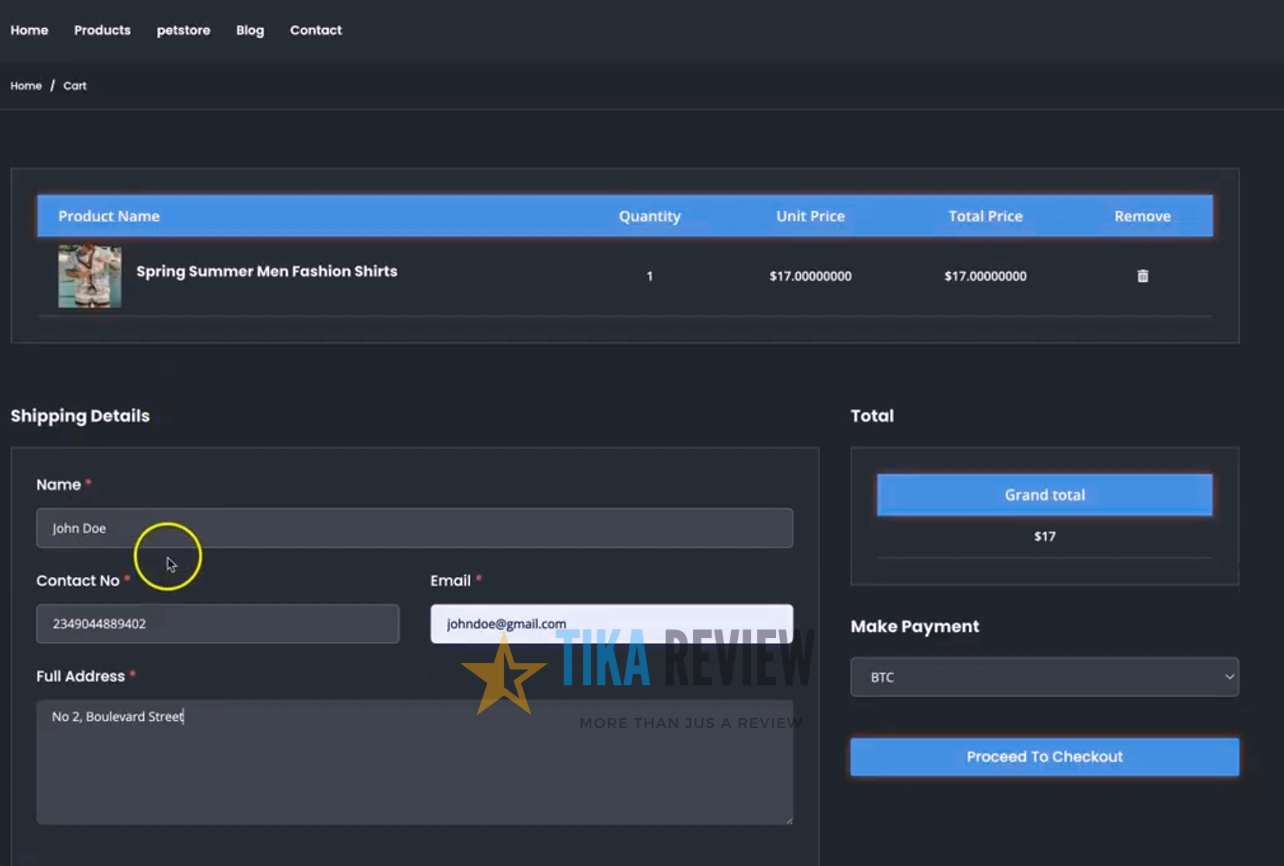Focus the Name field containing John Doe
The image size is (1284, 866).
pyautogui.click(x=414, y=528)
